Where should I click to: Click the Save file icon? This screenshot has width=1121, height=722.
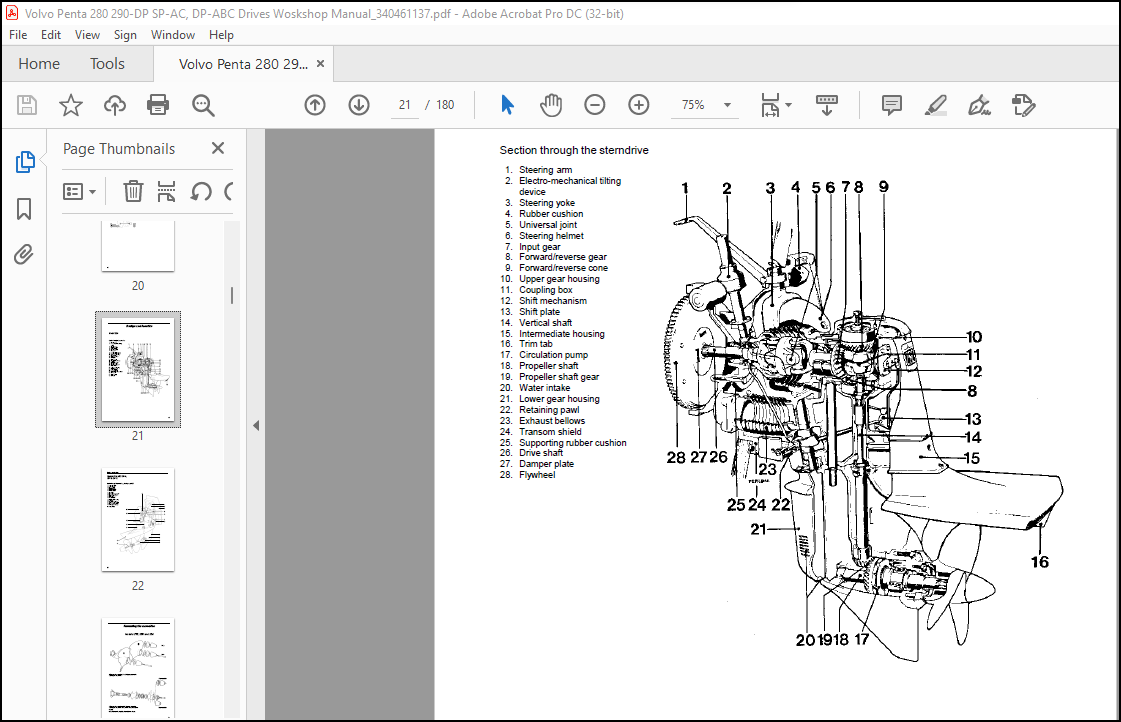coord(27,105)
